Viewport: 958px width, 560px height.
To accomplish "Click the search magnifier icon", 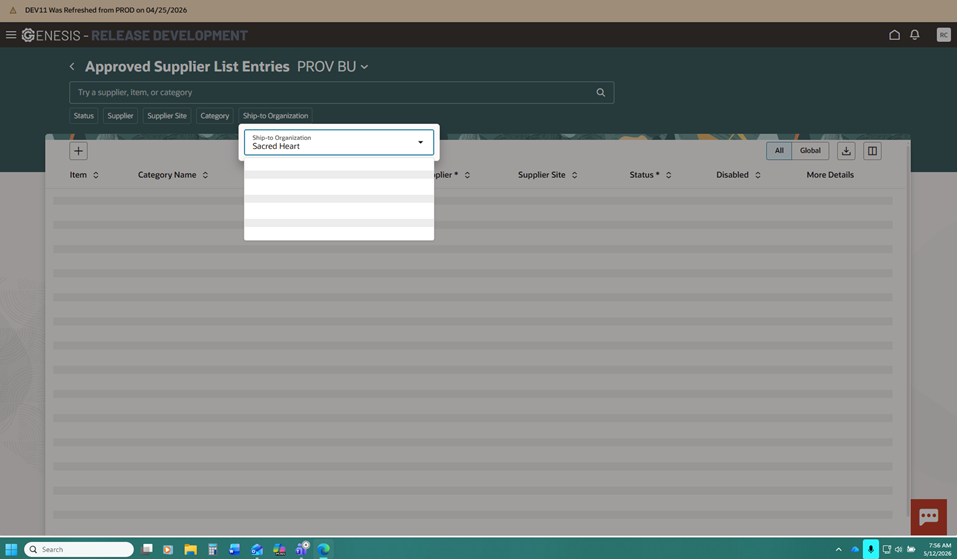I will pyautogui.click(x=601, y=92).
